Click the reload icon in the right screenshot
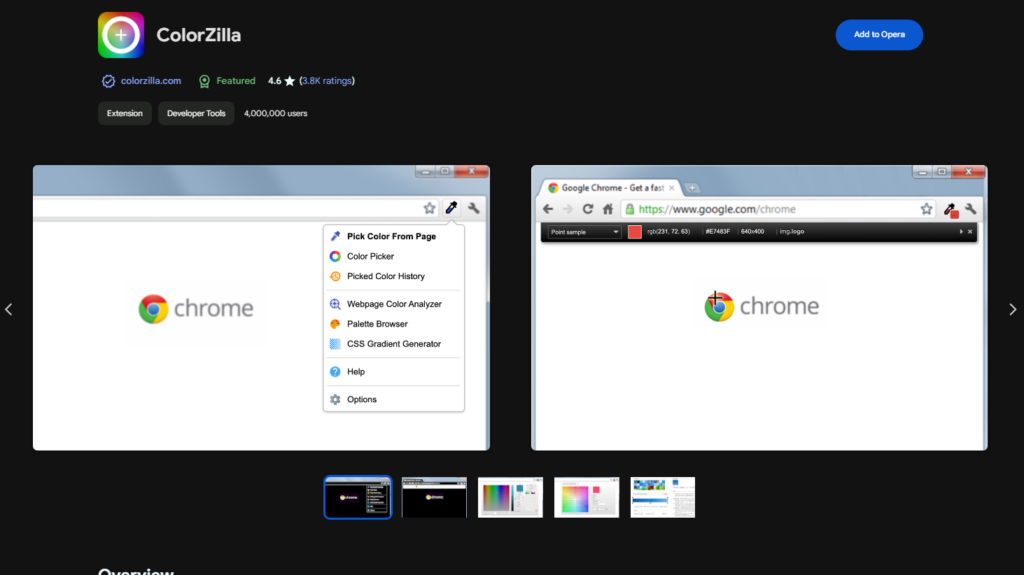 [588, 209]
